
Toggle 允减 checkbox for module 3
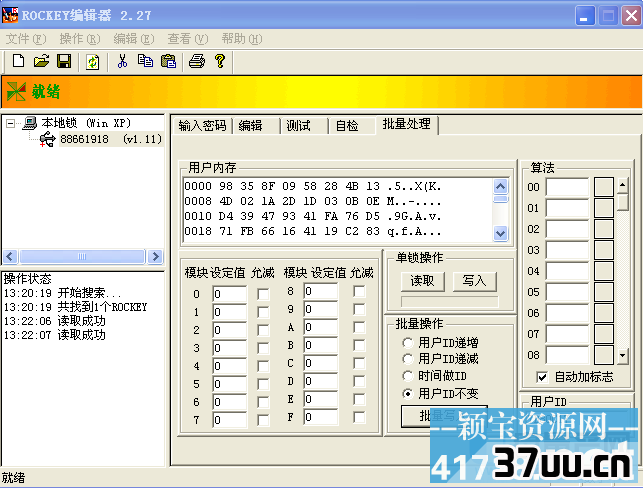263,348
